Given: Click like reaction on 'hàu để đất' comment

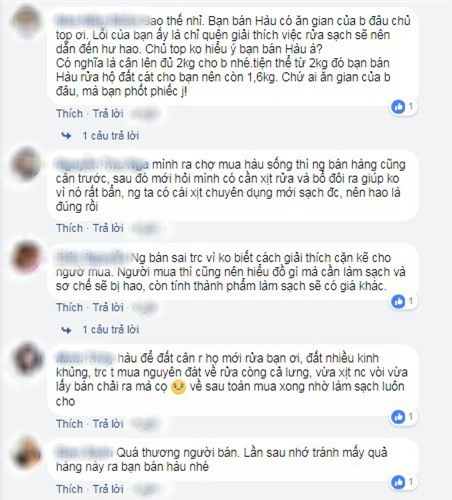Looking at the screenshot, I should pyautogui.click(x=398, y=417).
